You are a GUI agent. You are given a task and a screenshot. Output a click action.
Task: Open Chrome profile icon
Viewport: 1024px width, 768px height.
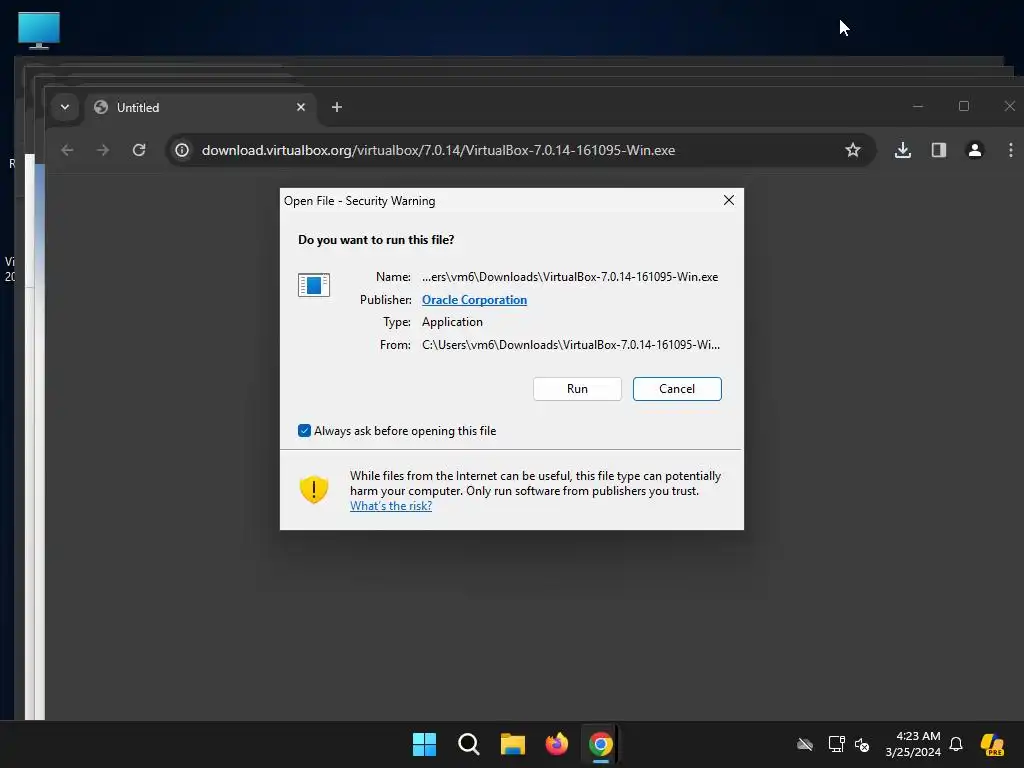click(974, 150)
